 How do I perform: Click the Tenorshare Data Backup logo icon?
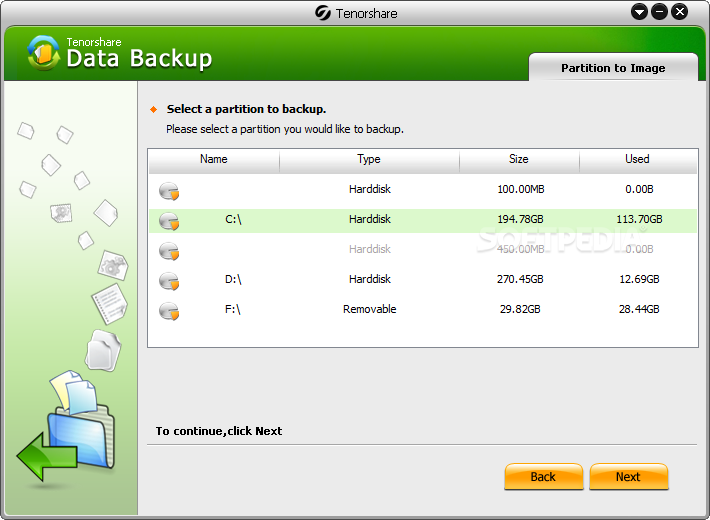43,53
